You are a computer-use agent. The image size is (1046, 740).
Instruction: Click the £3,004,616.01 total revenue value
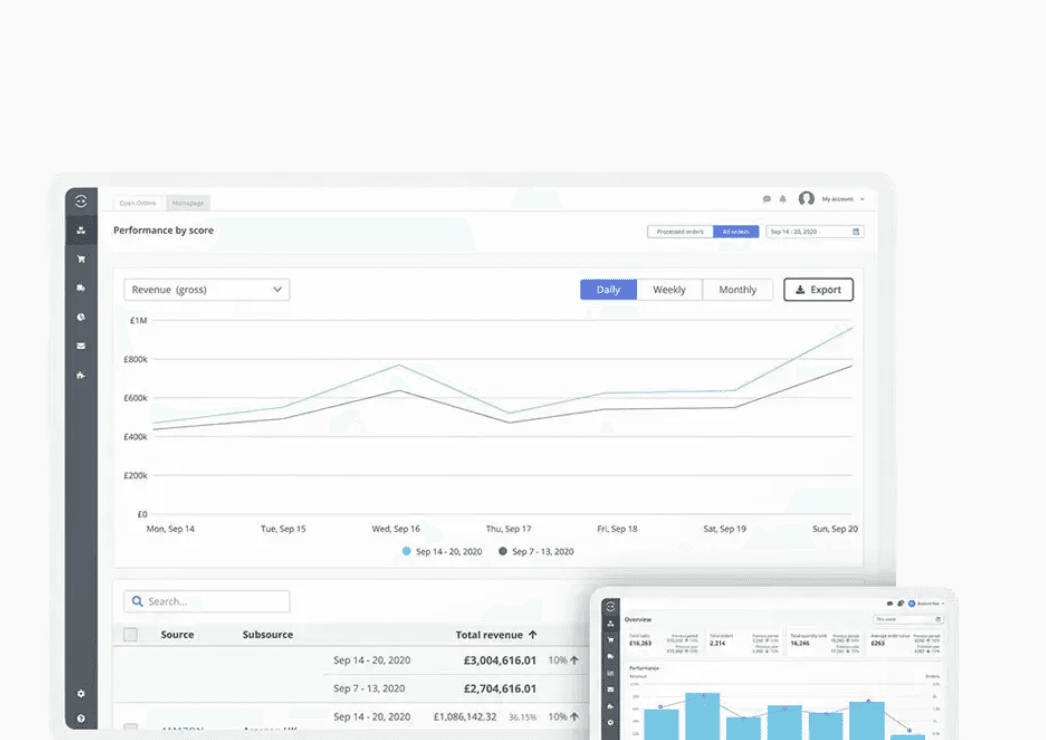[500, 661]
